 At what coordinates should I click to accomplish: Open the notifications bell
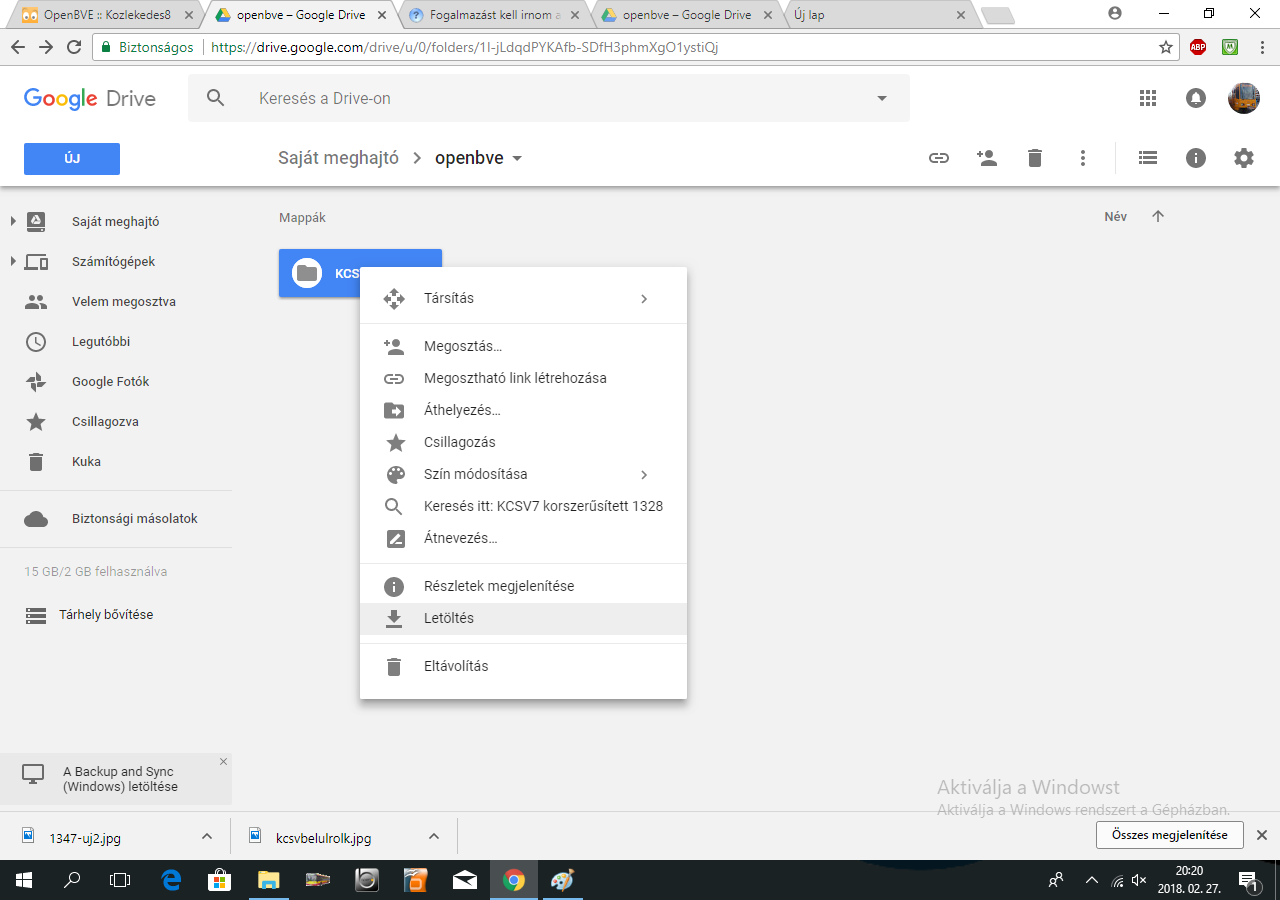pos(1196,98)
